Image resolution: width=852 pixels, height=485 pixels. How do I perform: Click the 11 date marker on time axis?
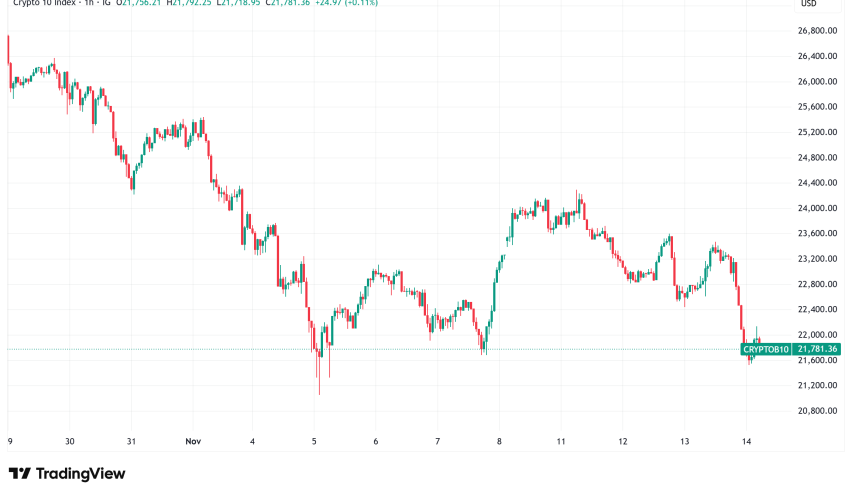[x=561, y=440]
